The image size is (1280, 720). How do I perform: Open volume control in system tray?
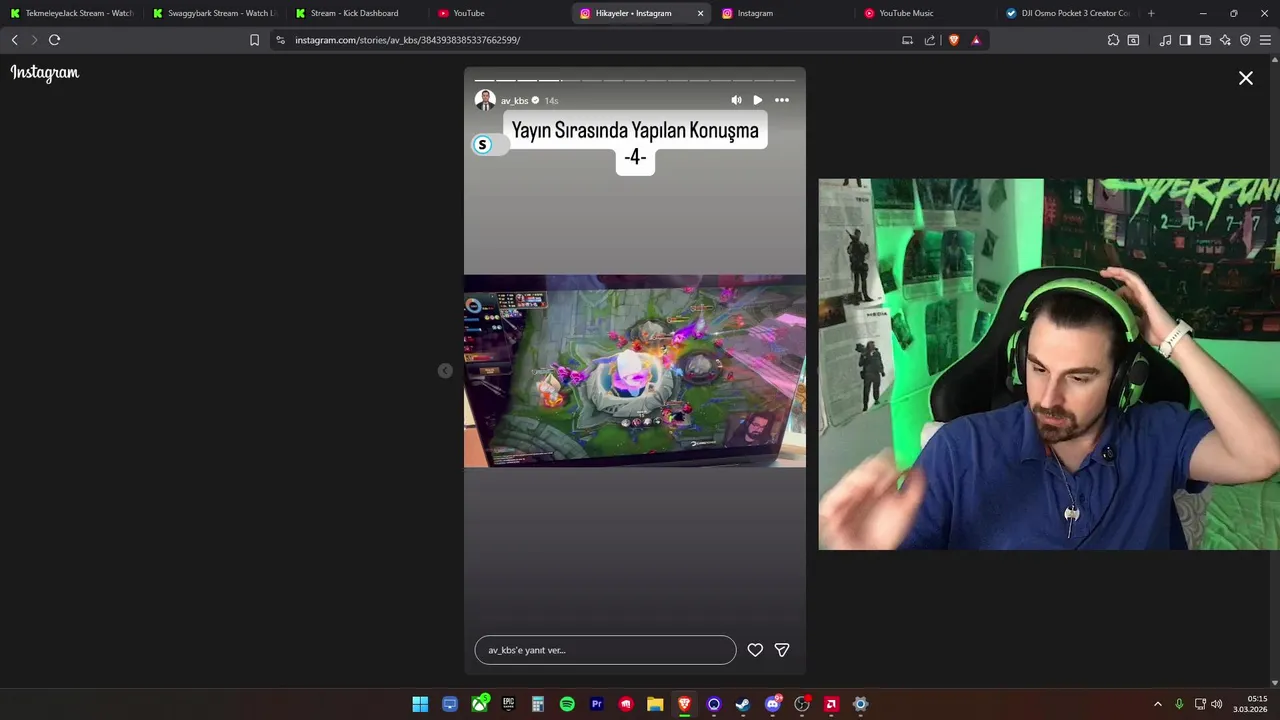(1217, 704)
